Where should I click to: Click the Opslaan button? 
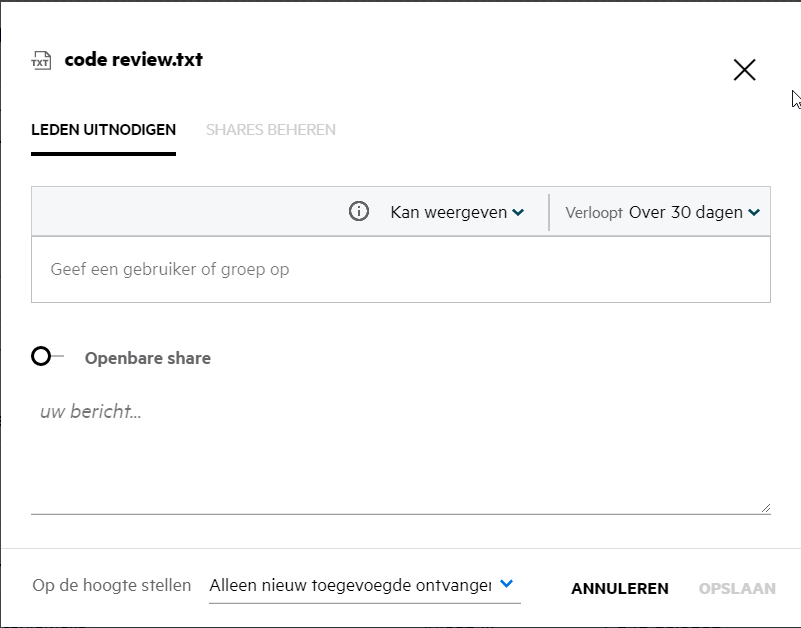737,589
